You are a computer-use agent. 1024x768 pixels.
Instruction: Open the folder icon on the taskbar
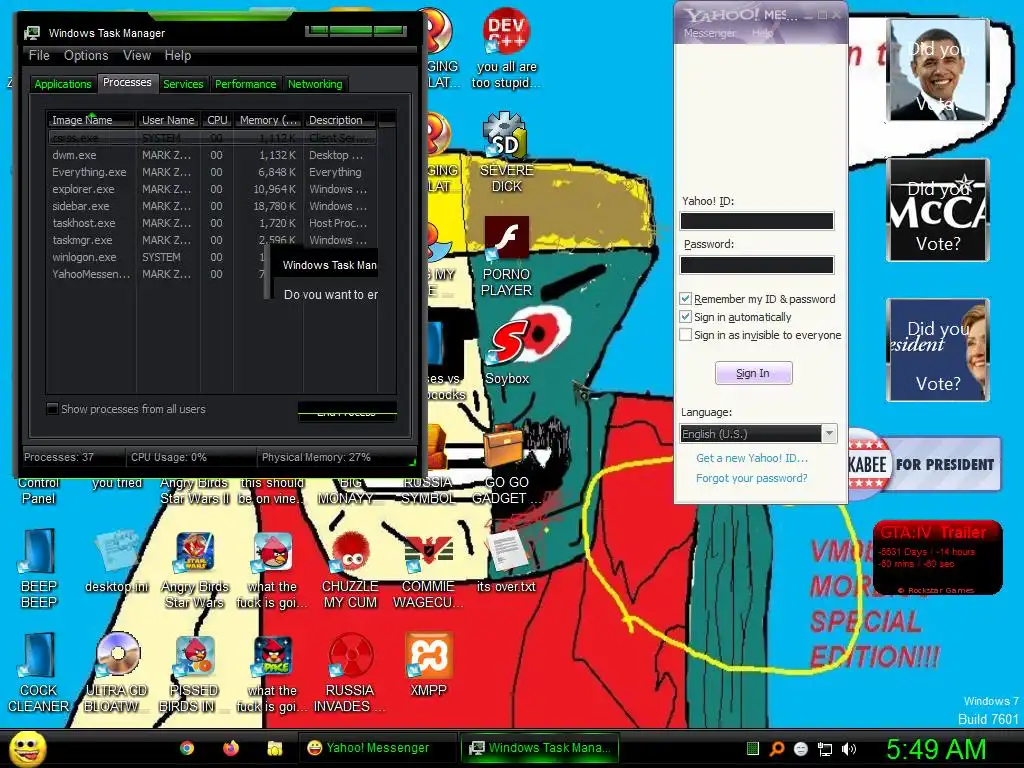coord(274,748)
